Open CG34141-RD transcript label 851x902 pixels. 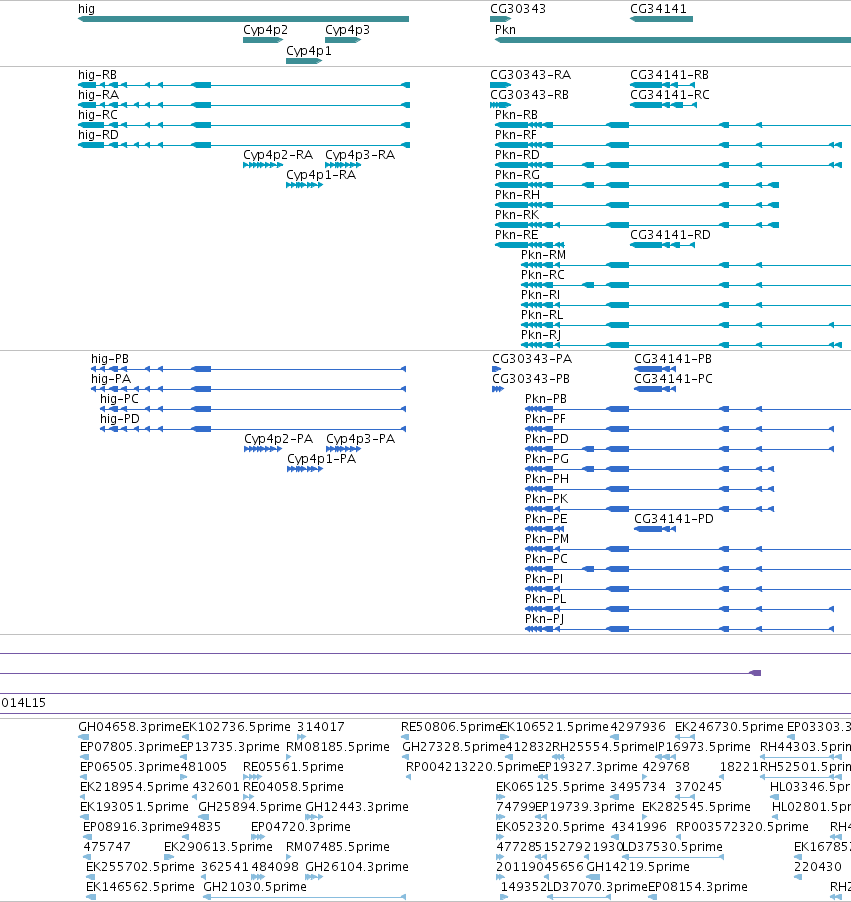tap(670, 235)
